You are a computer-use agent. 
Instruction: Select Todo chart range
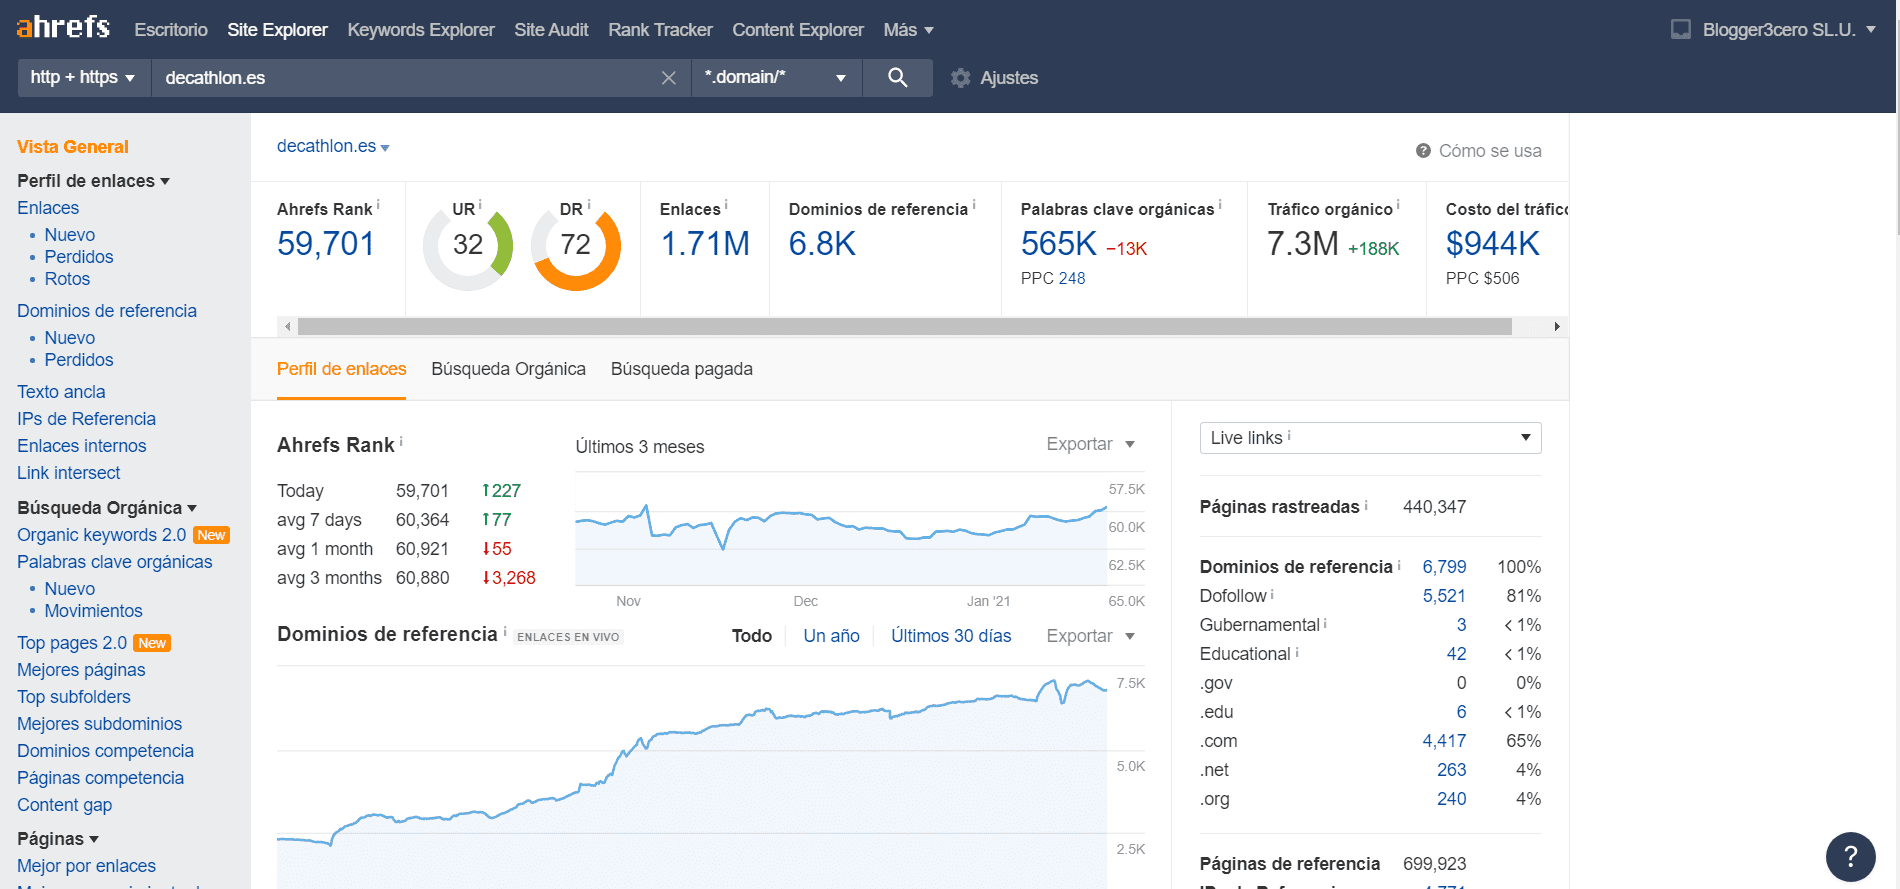[752, 636]
